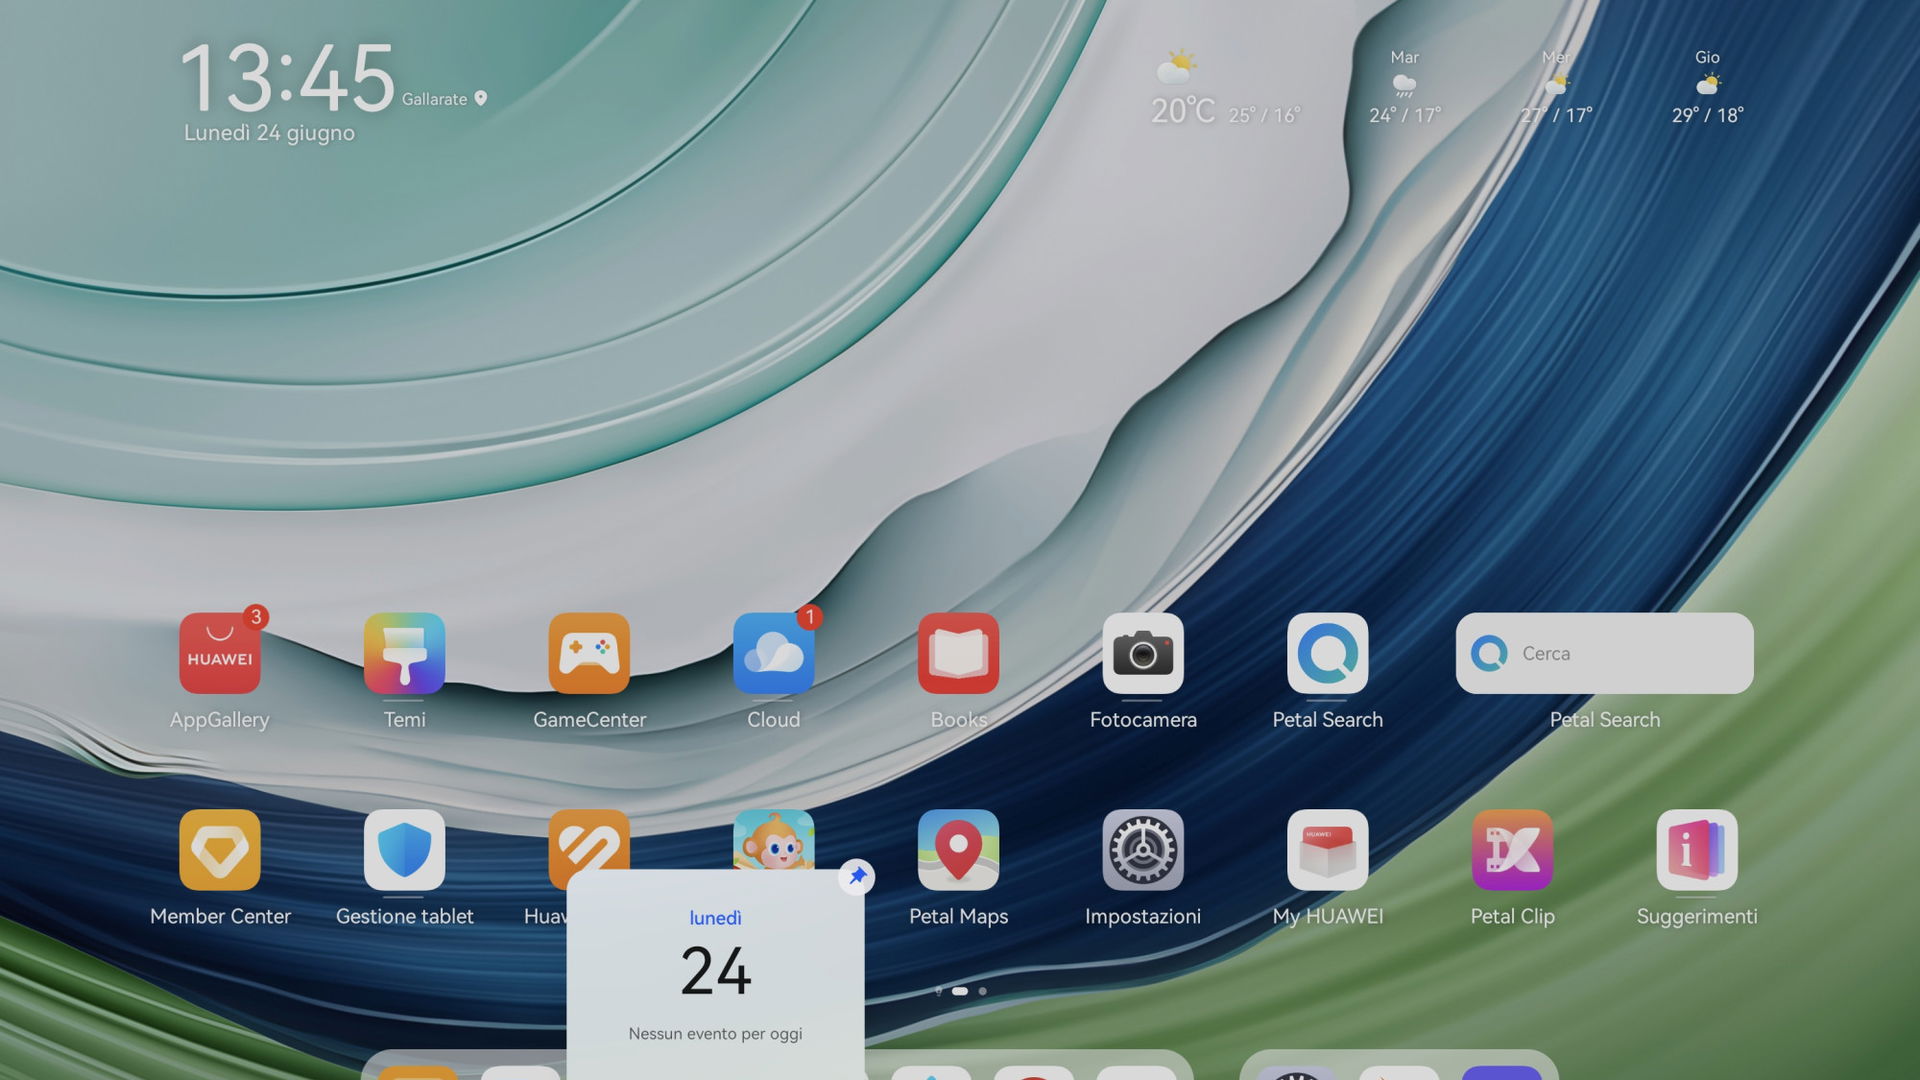Open Member Center
This screenshot has height=1080, width=1920.
[220, 850]
